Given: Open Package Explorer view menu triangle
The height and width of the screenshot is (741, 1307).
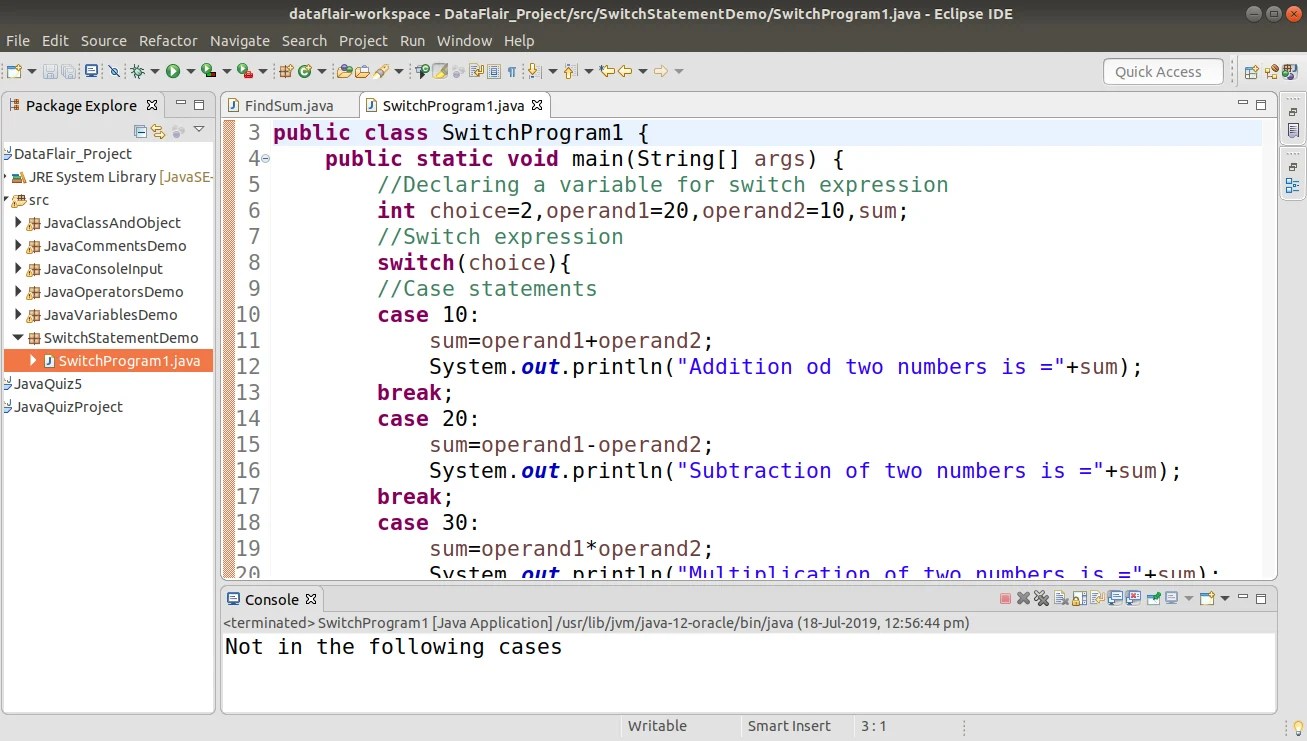Looking at the screenshot, I should [x=199, y=129].
